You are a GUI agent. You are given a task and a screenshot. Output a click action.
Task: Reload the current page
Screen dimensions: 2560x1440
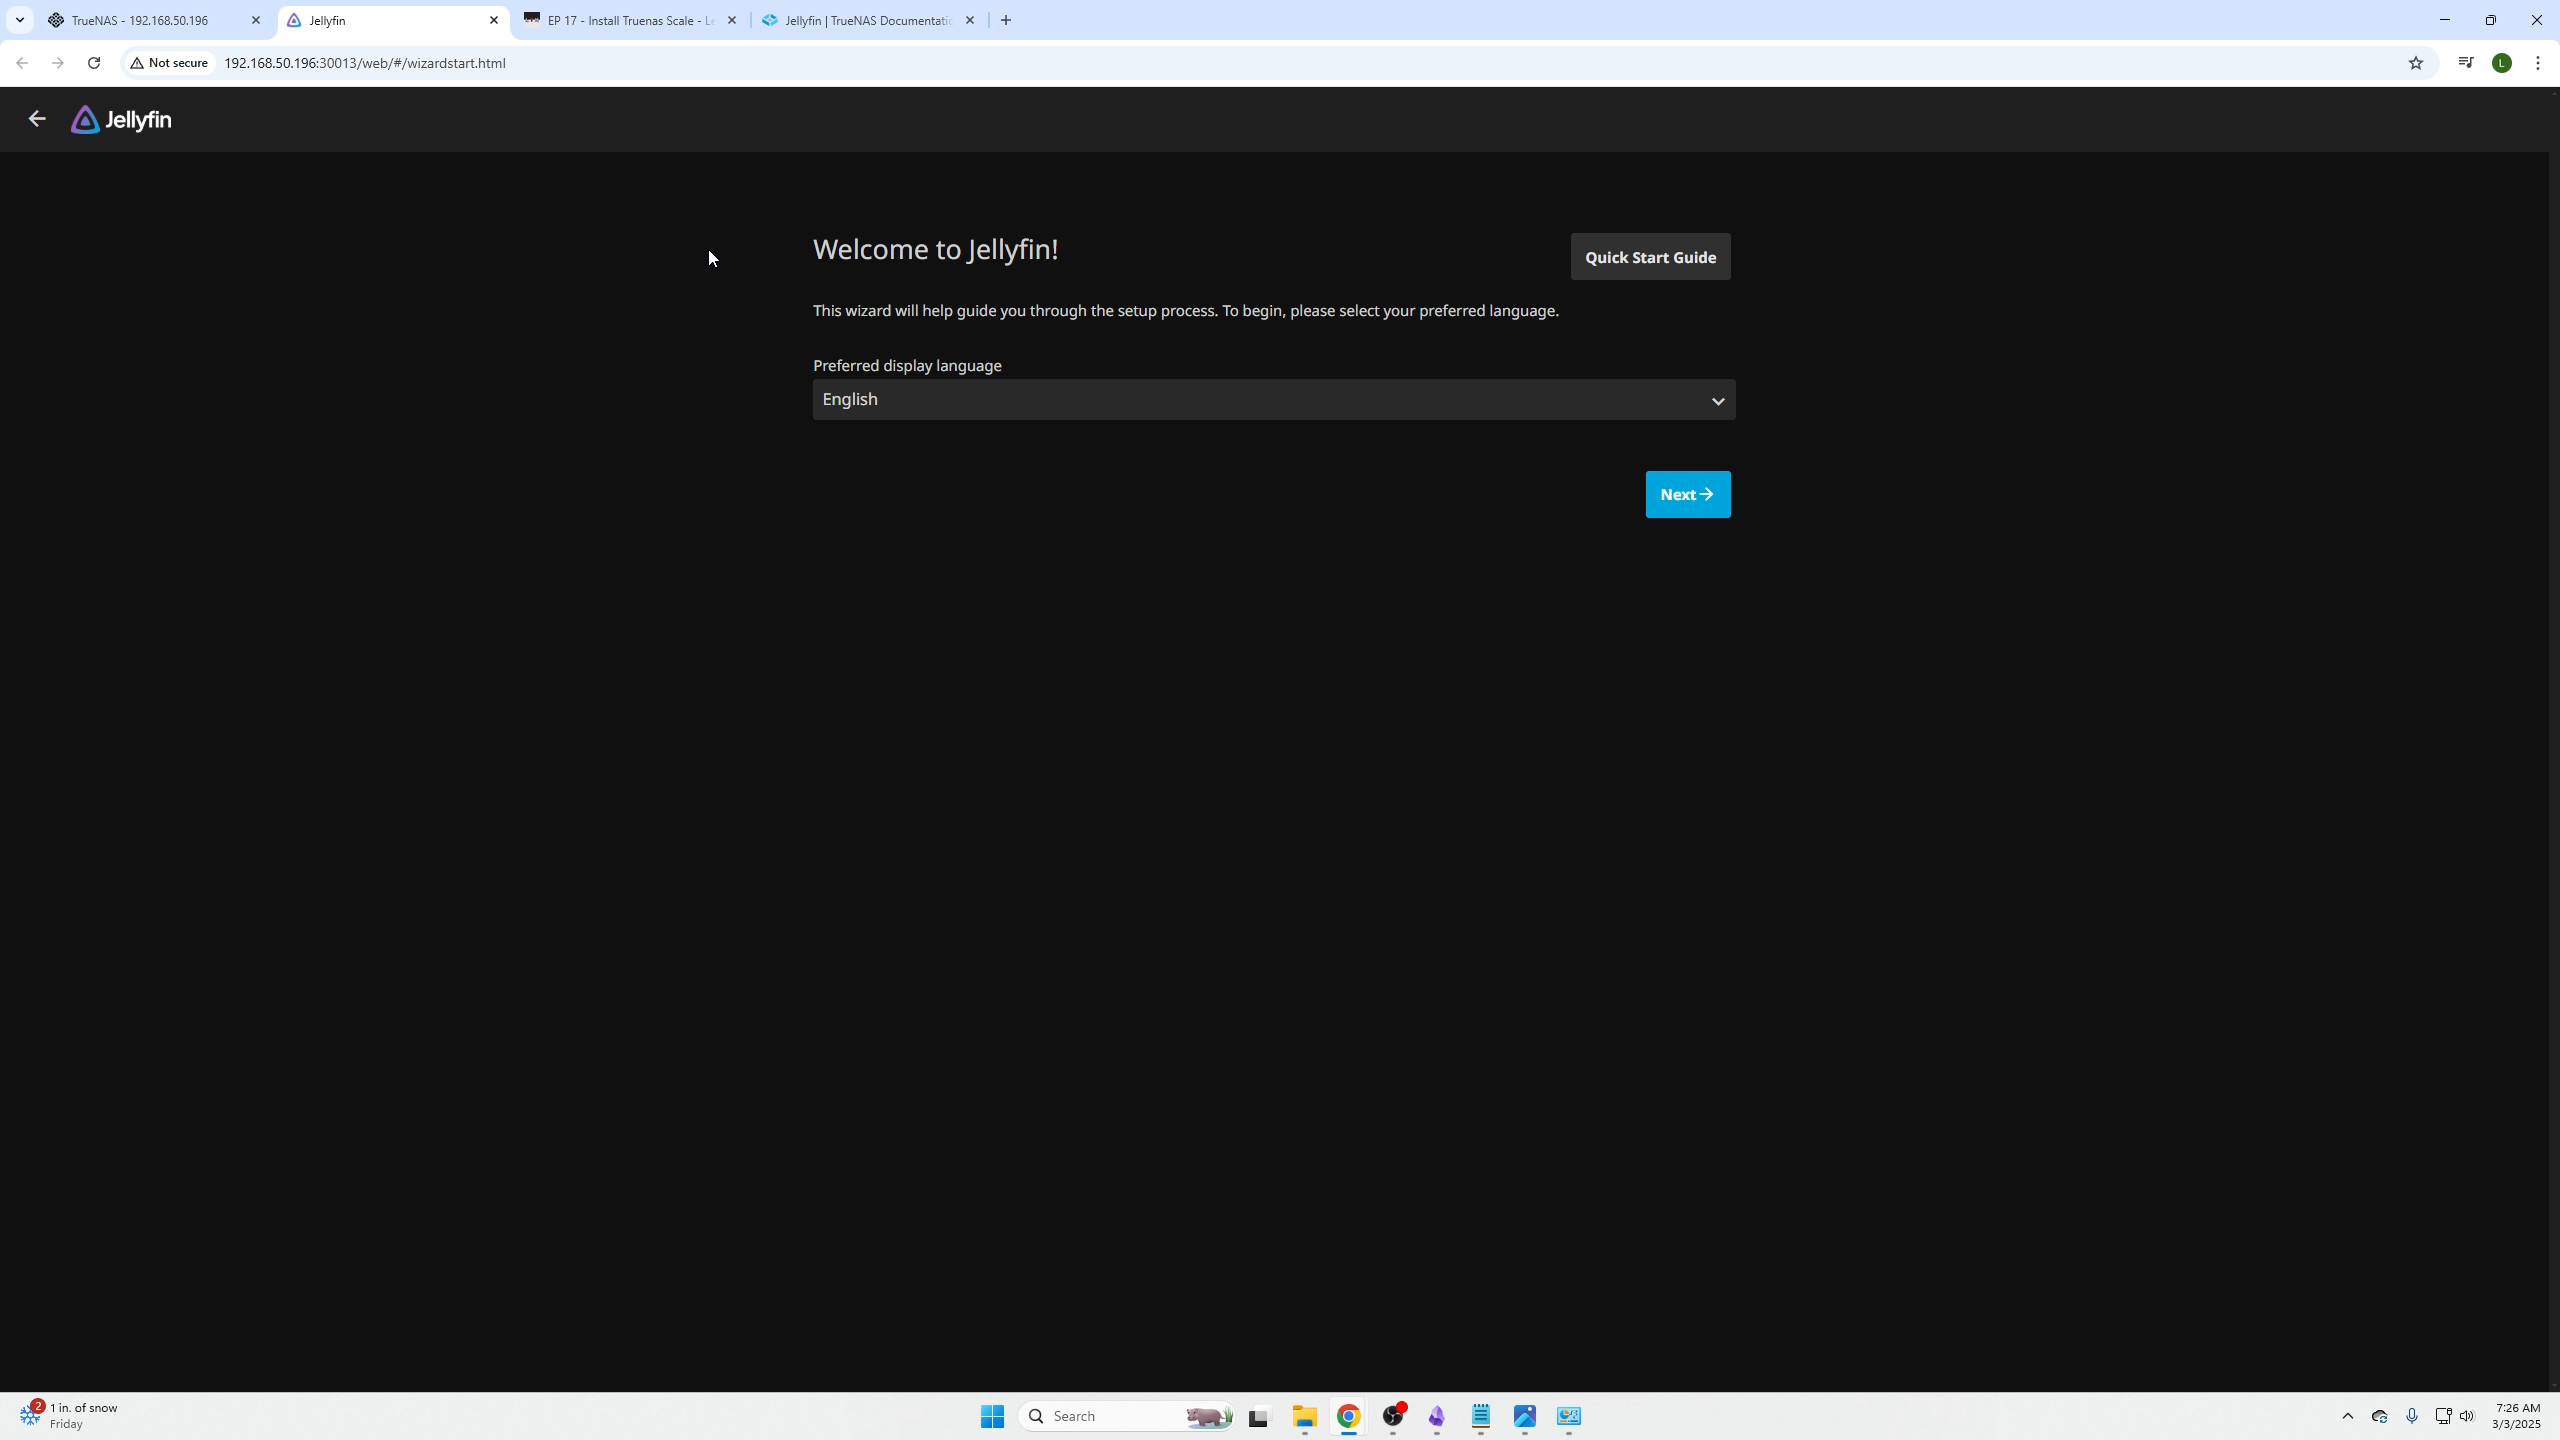94,63
